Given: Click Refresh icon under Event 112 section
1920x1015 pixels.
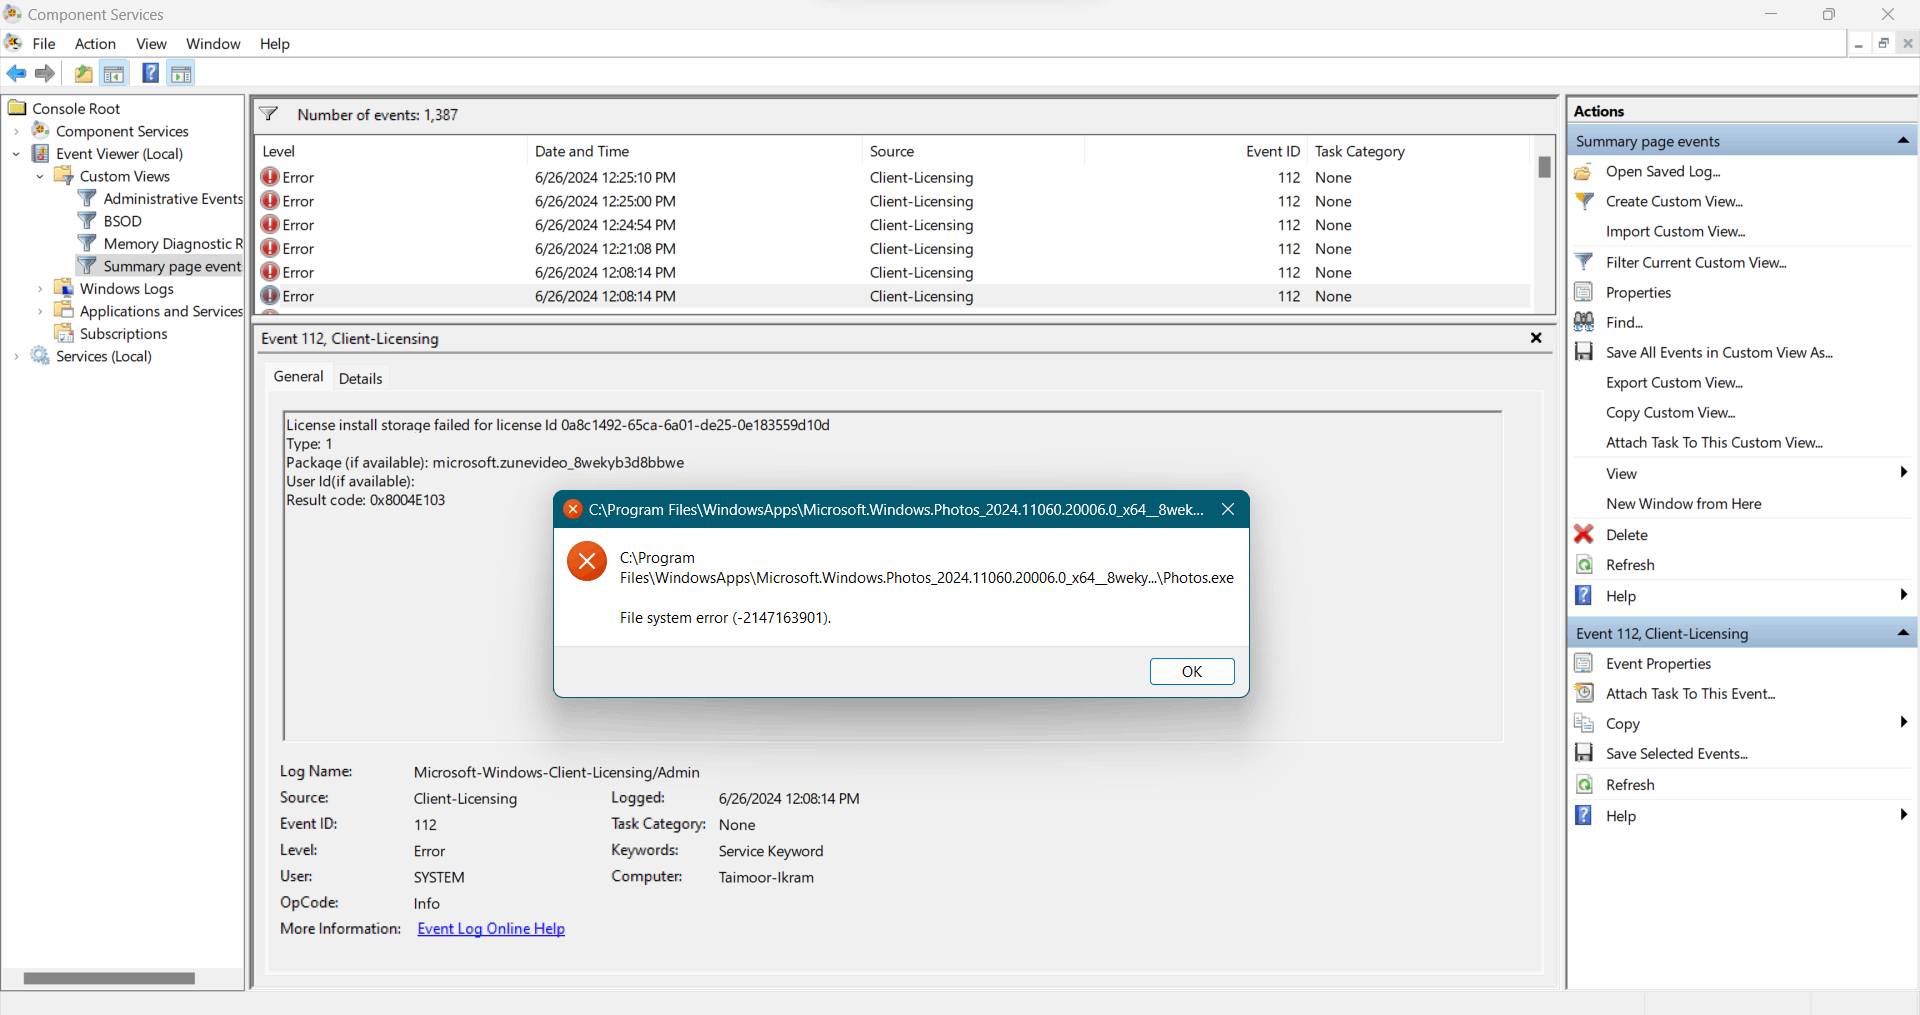Looking at the screenshot, I should click(x=1584, y=785).
